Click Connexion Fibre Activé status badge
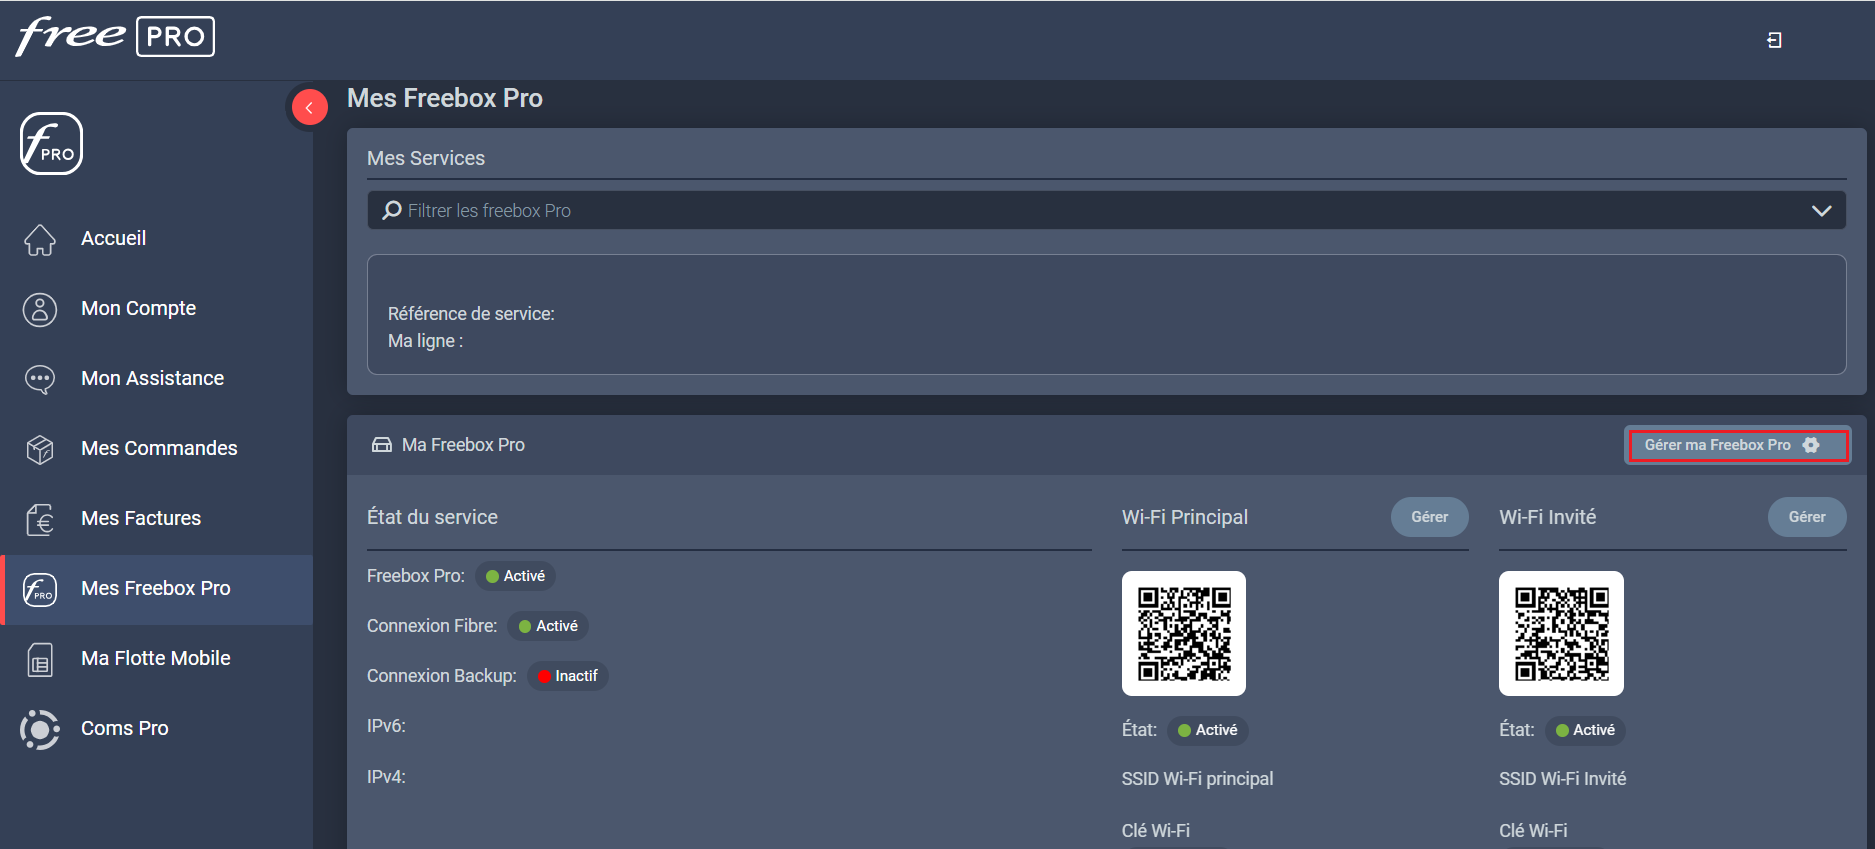 coord(548,626)
